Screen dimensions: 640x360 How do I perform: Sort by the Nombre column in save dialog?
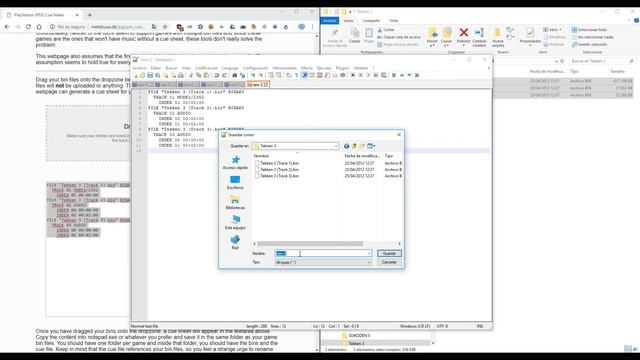click(261, 156)
